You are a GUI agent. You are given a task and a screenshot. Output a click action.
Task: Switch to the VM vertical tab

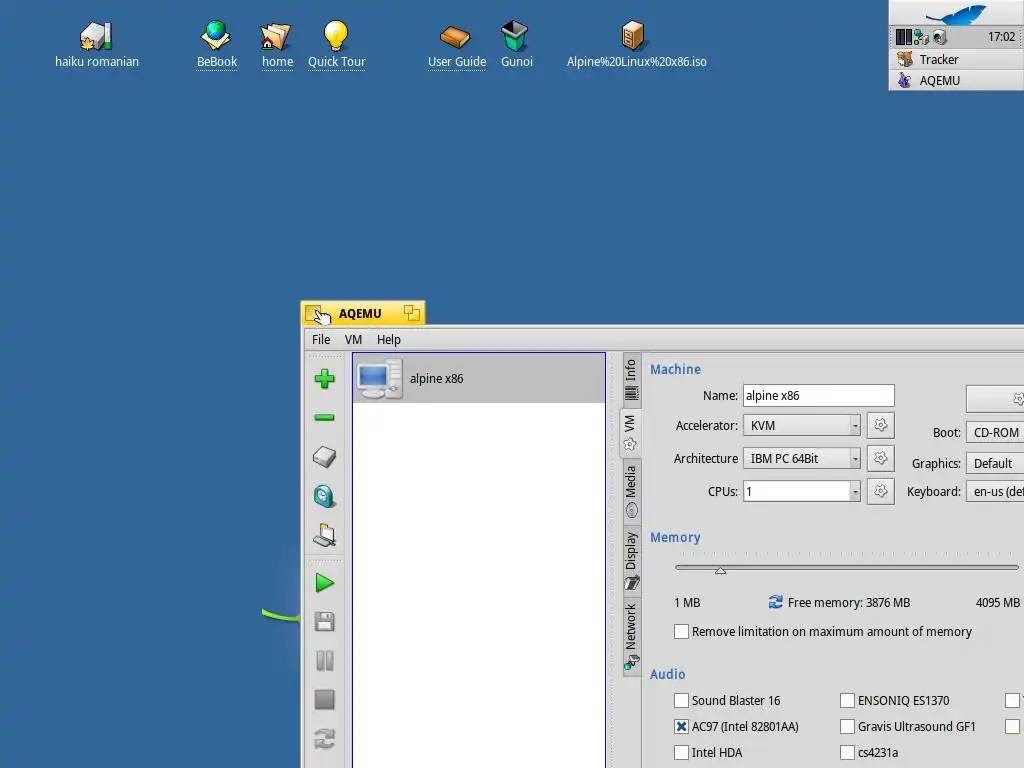tap(630, 432)
